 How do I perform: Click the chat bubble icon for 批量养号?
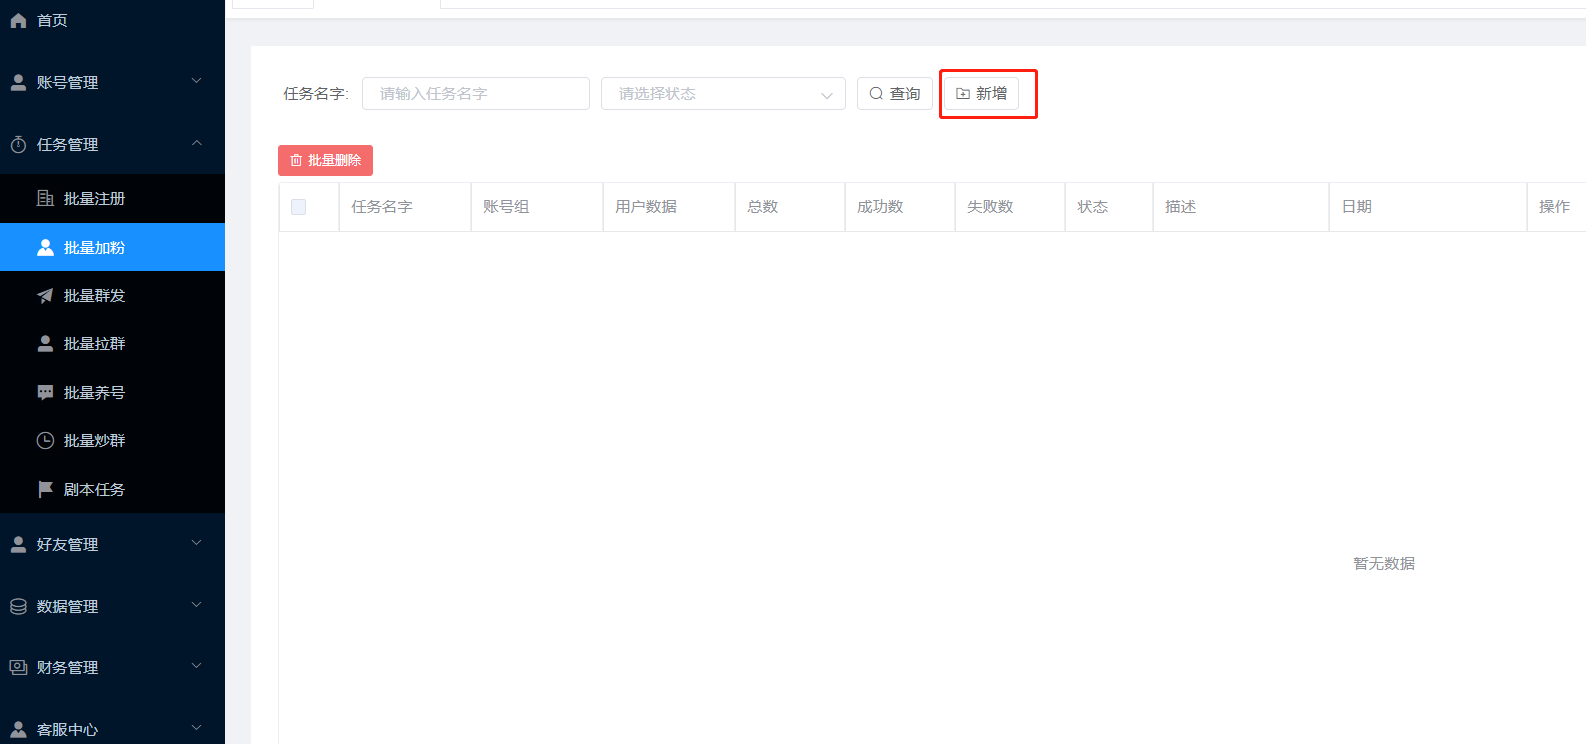point(45,392)
